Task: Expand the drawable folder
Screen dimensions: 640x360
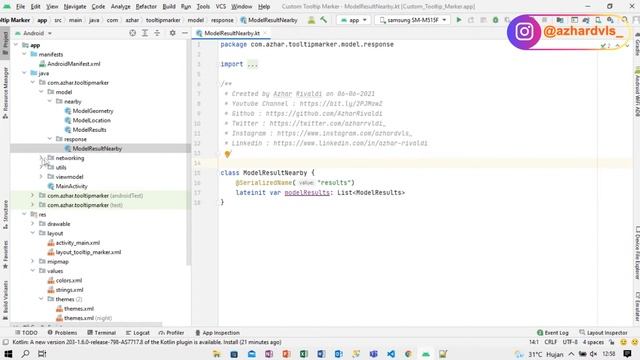Action: click(33, 224)
